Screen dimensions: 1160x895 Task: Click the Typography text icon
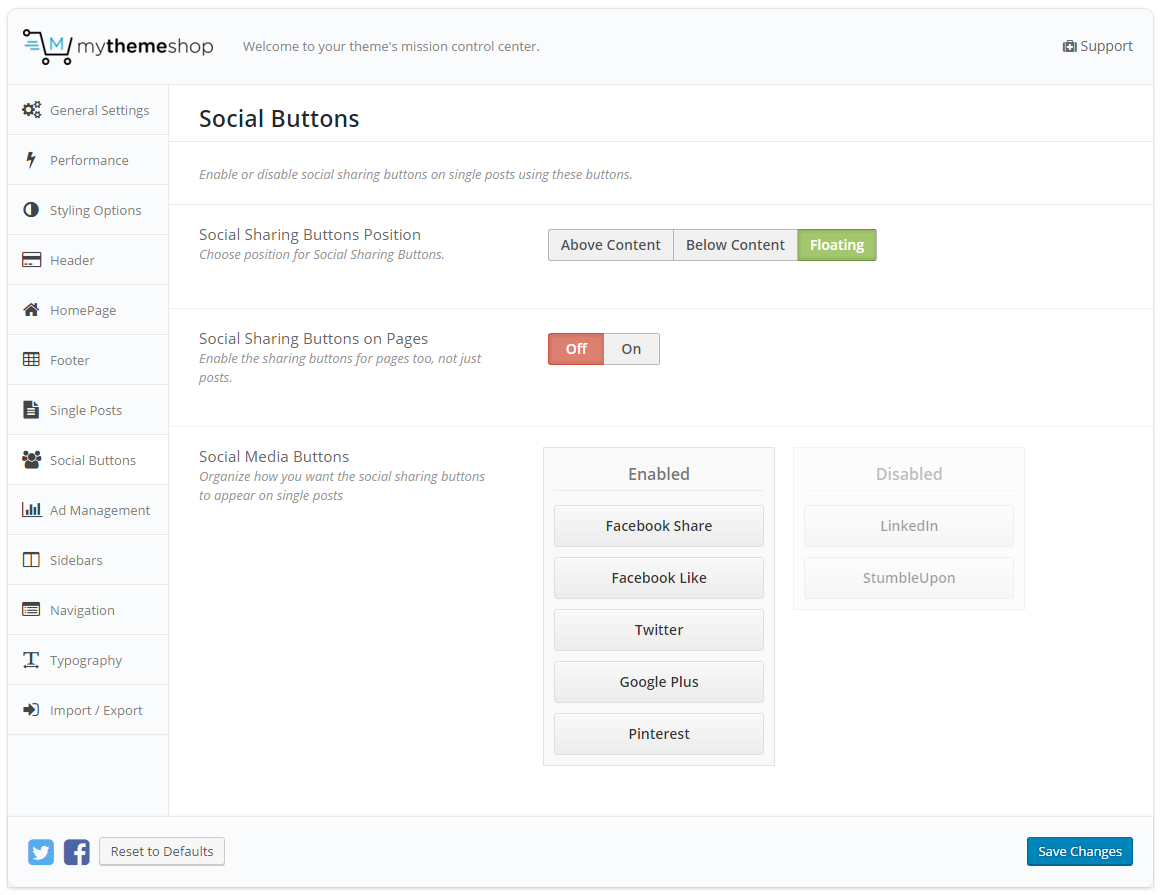31,660
